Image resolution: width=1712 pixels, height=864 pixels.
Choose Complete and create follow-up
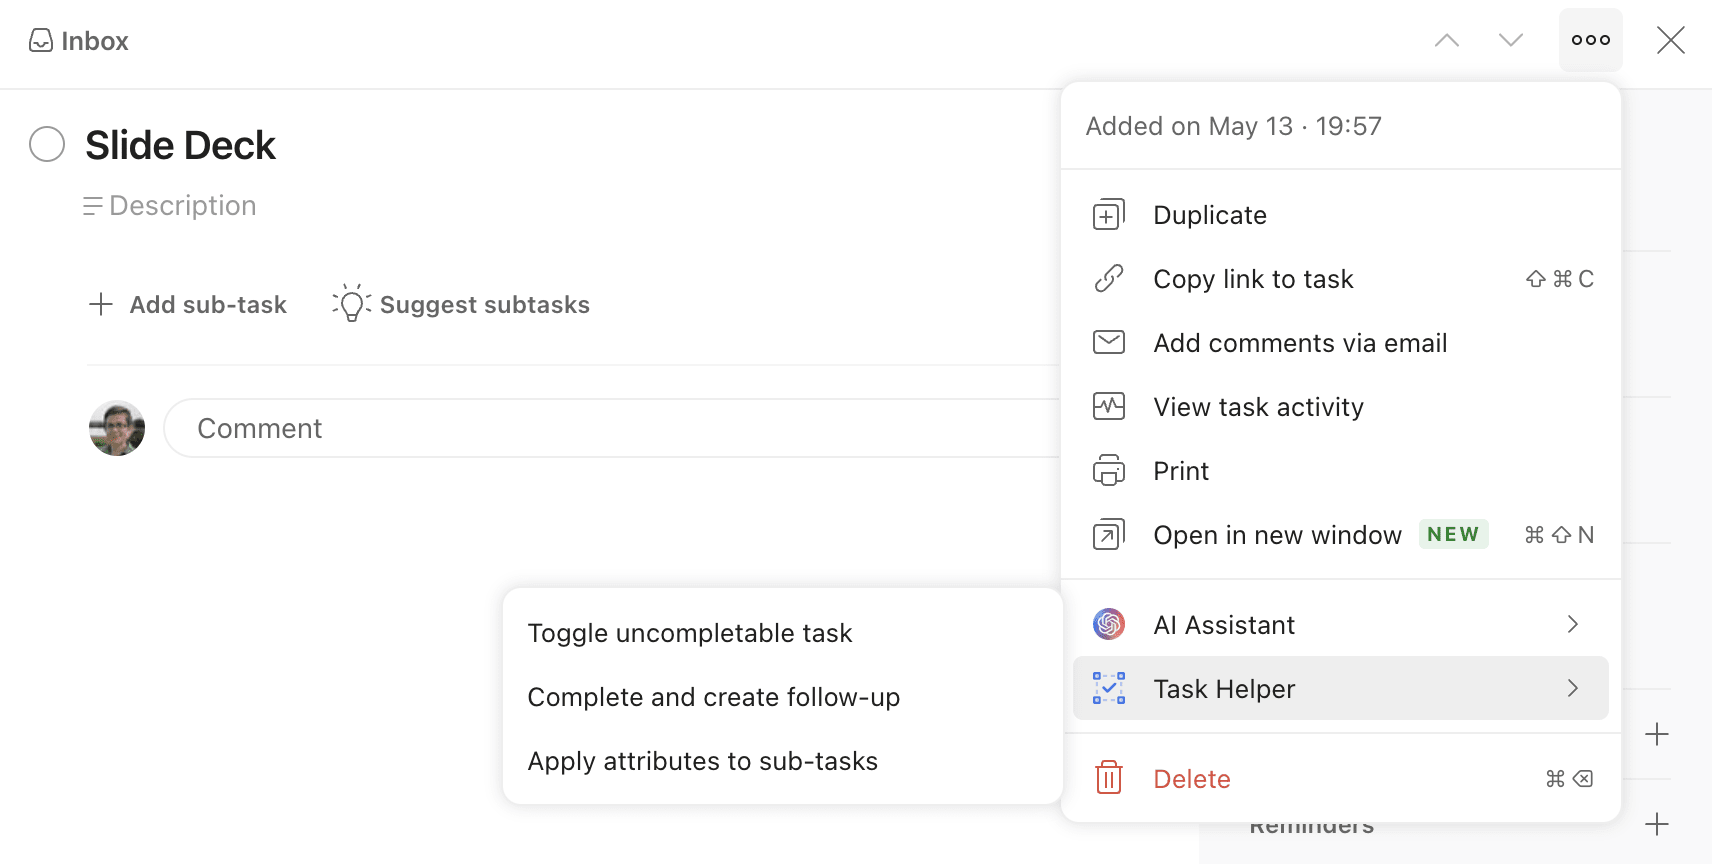point(713,697)
